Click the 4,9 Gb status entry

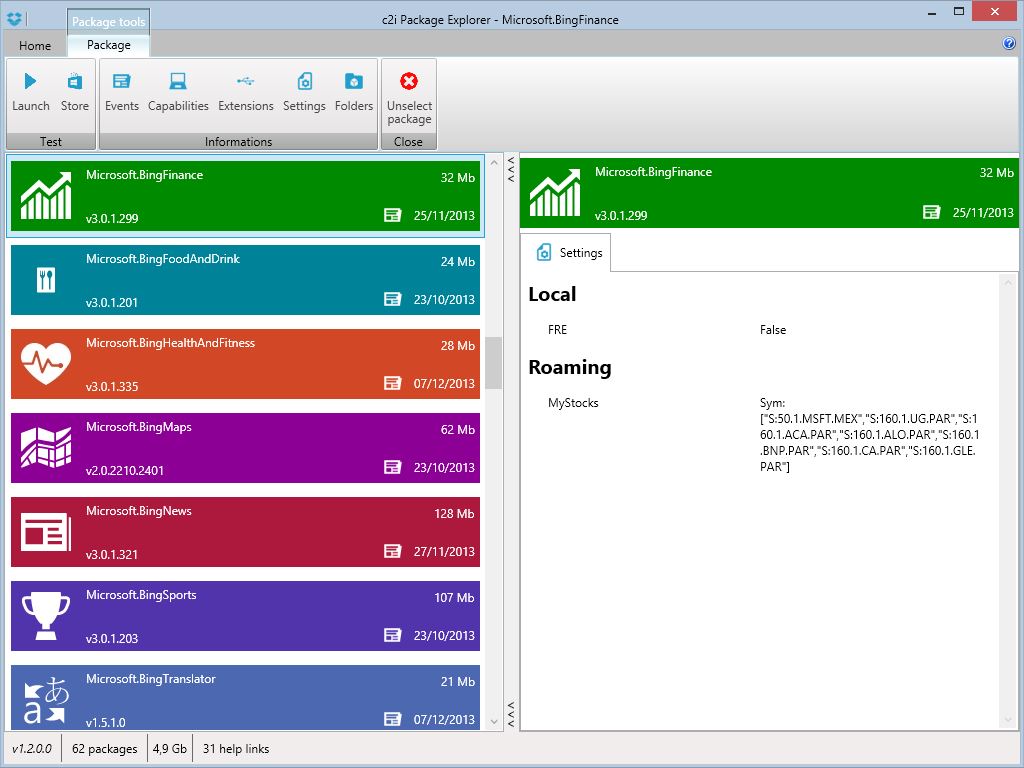click(170, 748)
